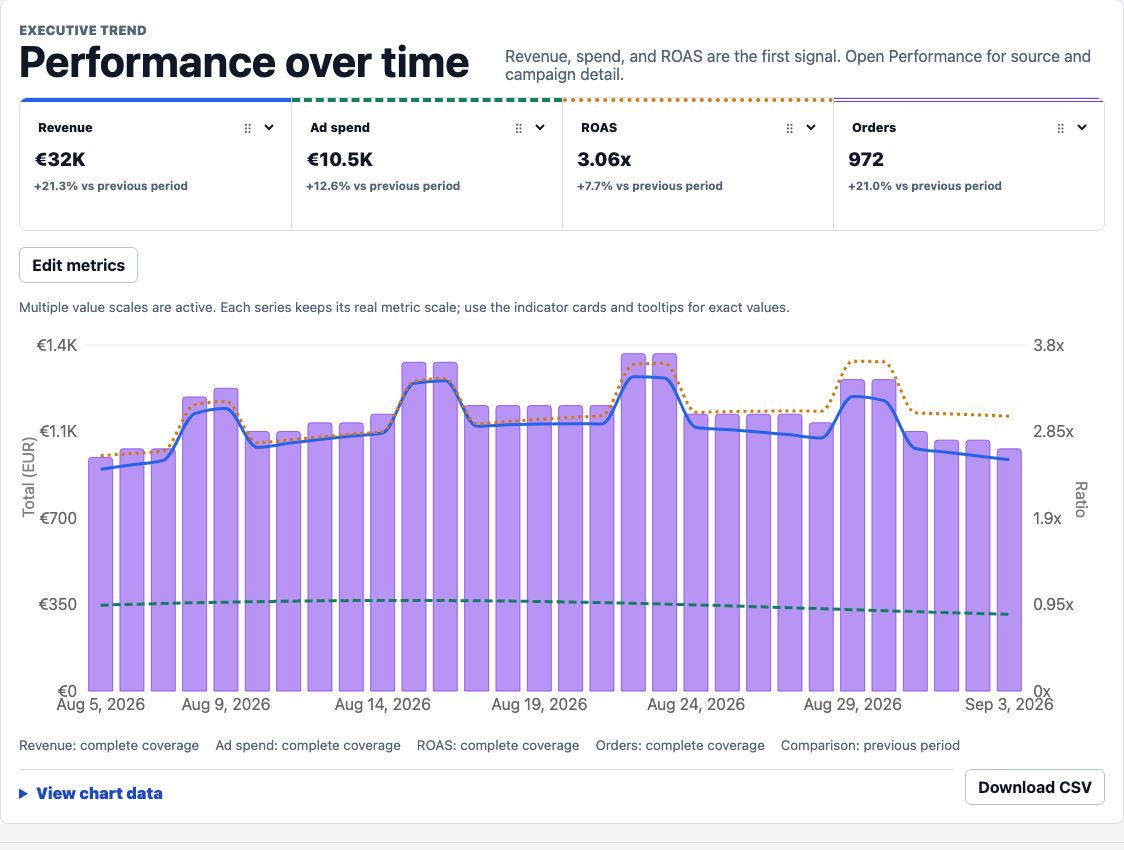Click the last orders bar for Sep 3
Screen dimensions: 1124x850
tap(1009, 570)
